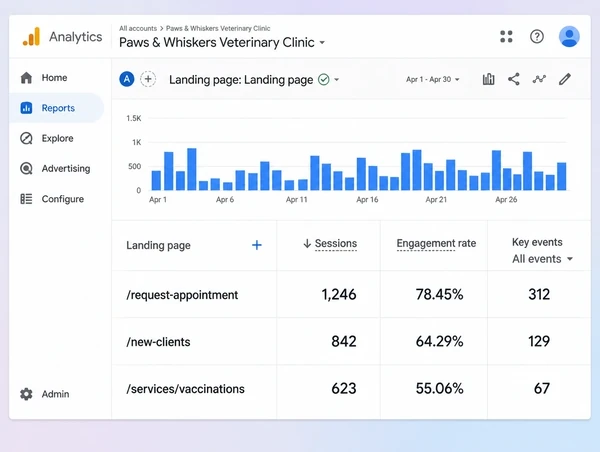Click the Paws & Whiskers Veterinary Clinic breadcrumb
This screenshot has width=600, height=452.
point(218,28)
